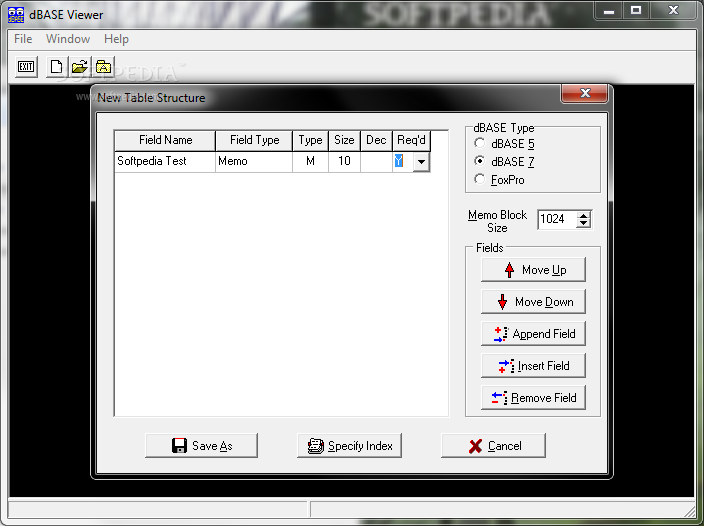Click the 'Memo' field type cell

(254, 161)
